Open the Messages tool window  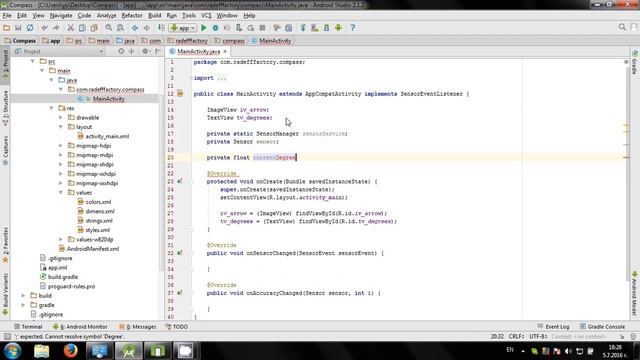click(x=137, y=327)
